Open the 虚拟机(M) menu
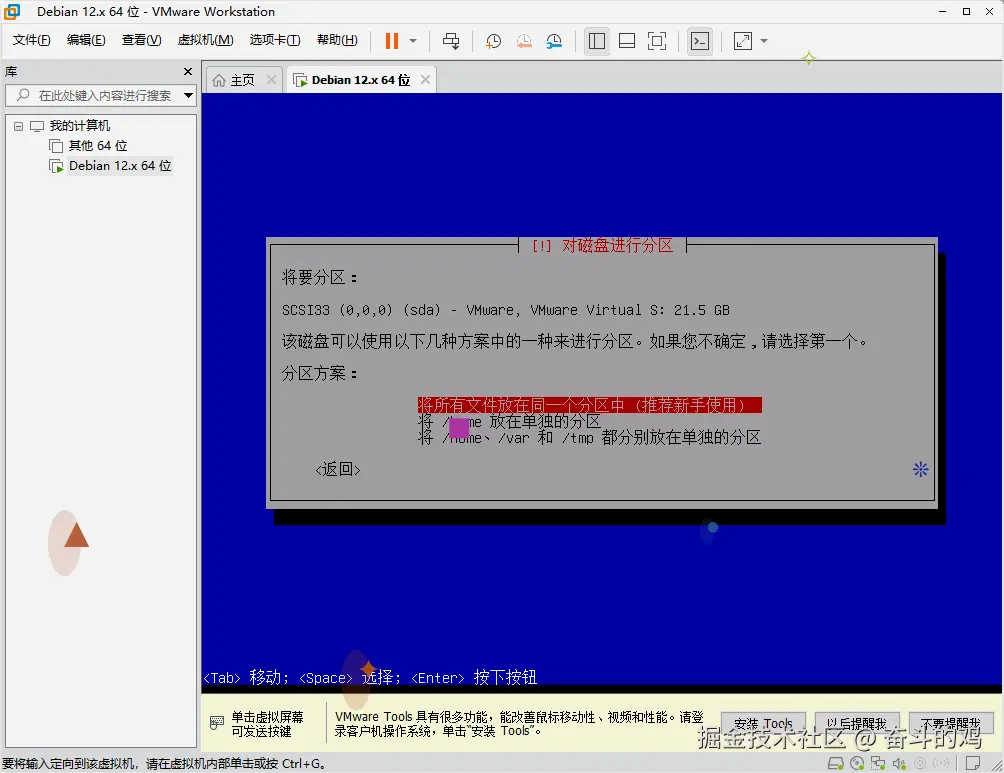Viewport: 1004px width, 773px height. (206, 40)
